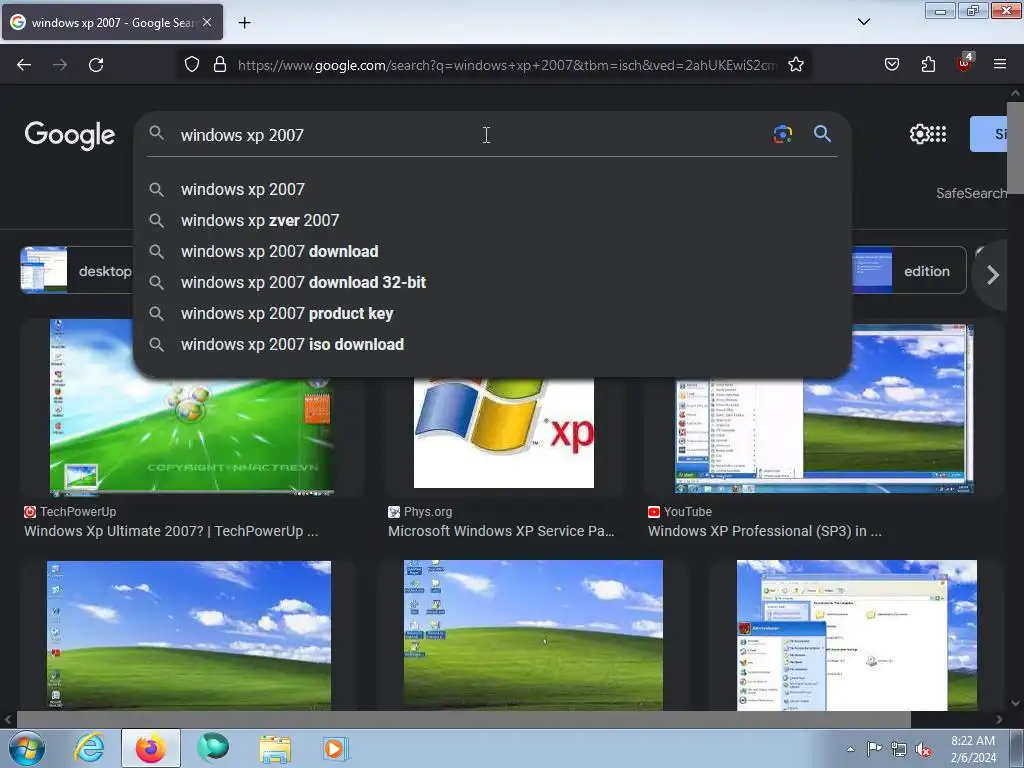Open the Phys.org Windows XP logo thumbnail
This screenshot has width=1024, height=768.
504,433
